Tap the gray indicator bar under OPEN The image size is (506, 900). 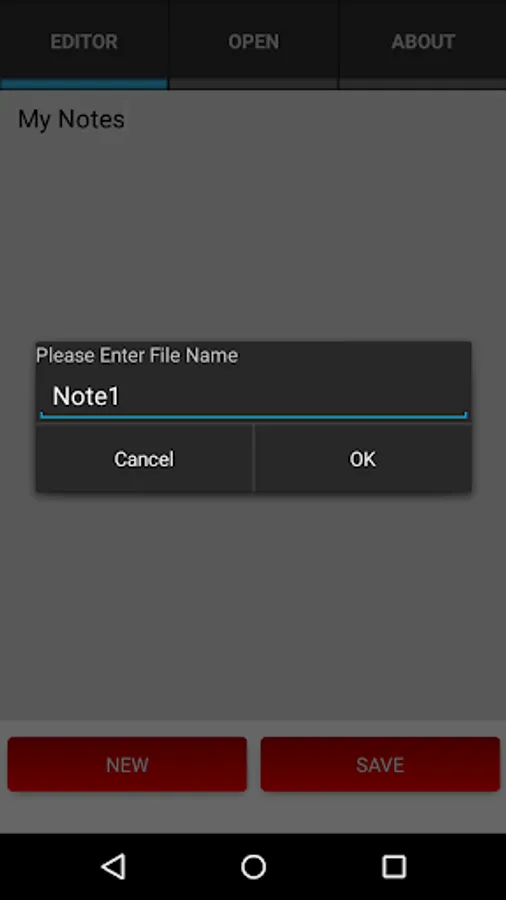tap(254, 84)
